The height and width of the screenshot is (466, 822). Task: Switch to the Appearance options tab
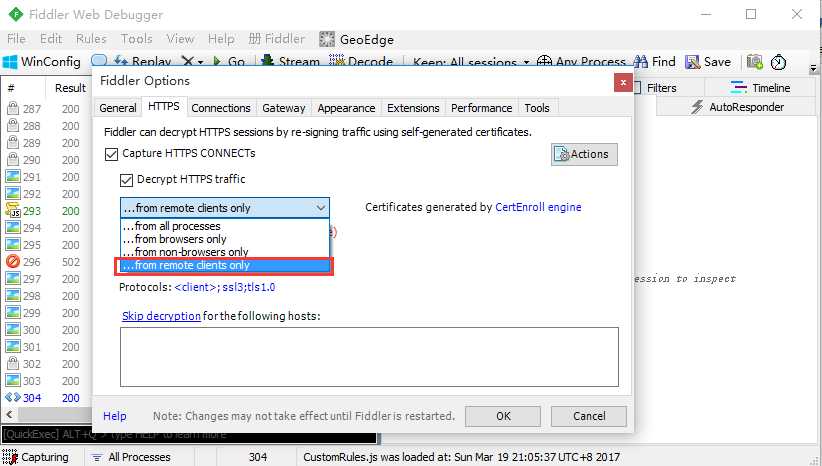346,108
